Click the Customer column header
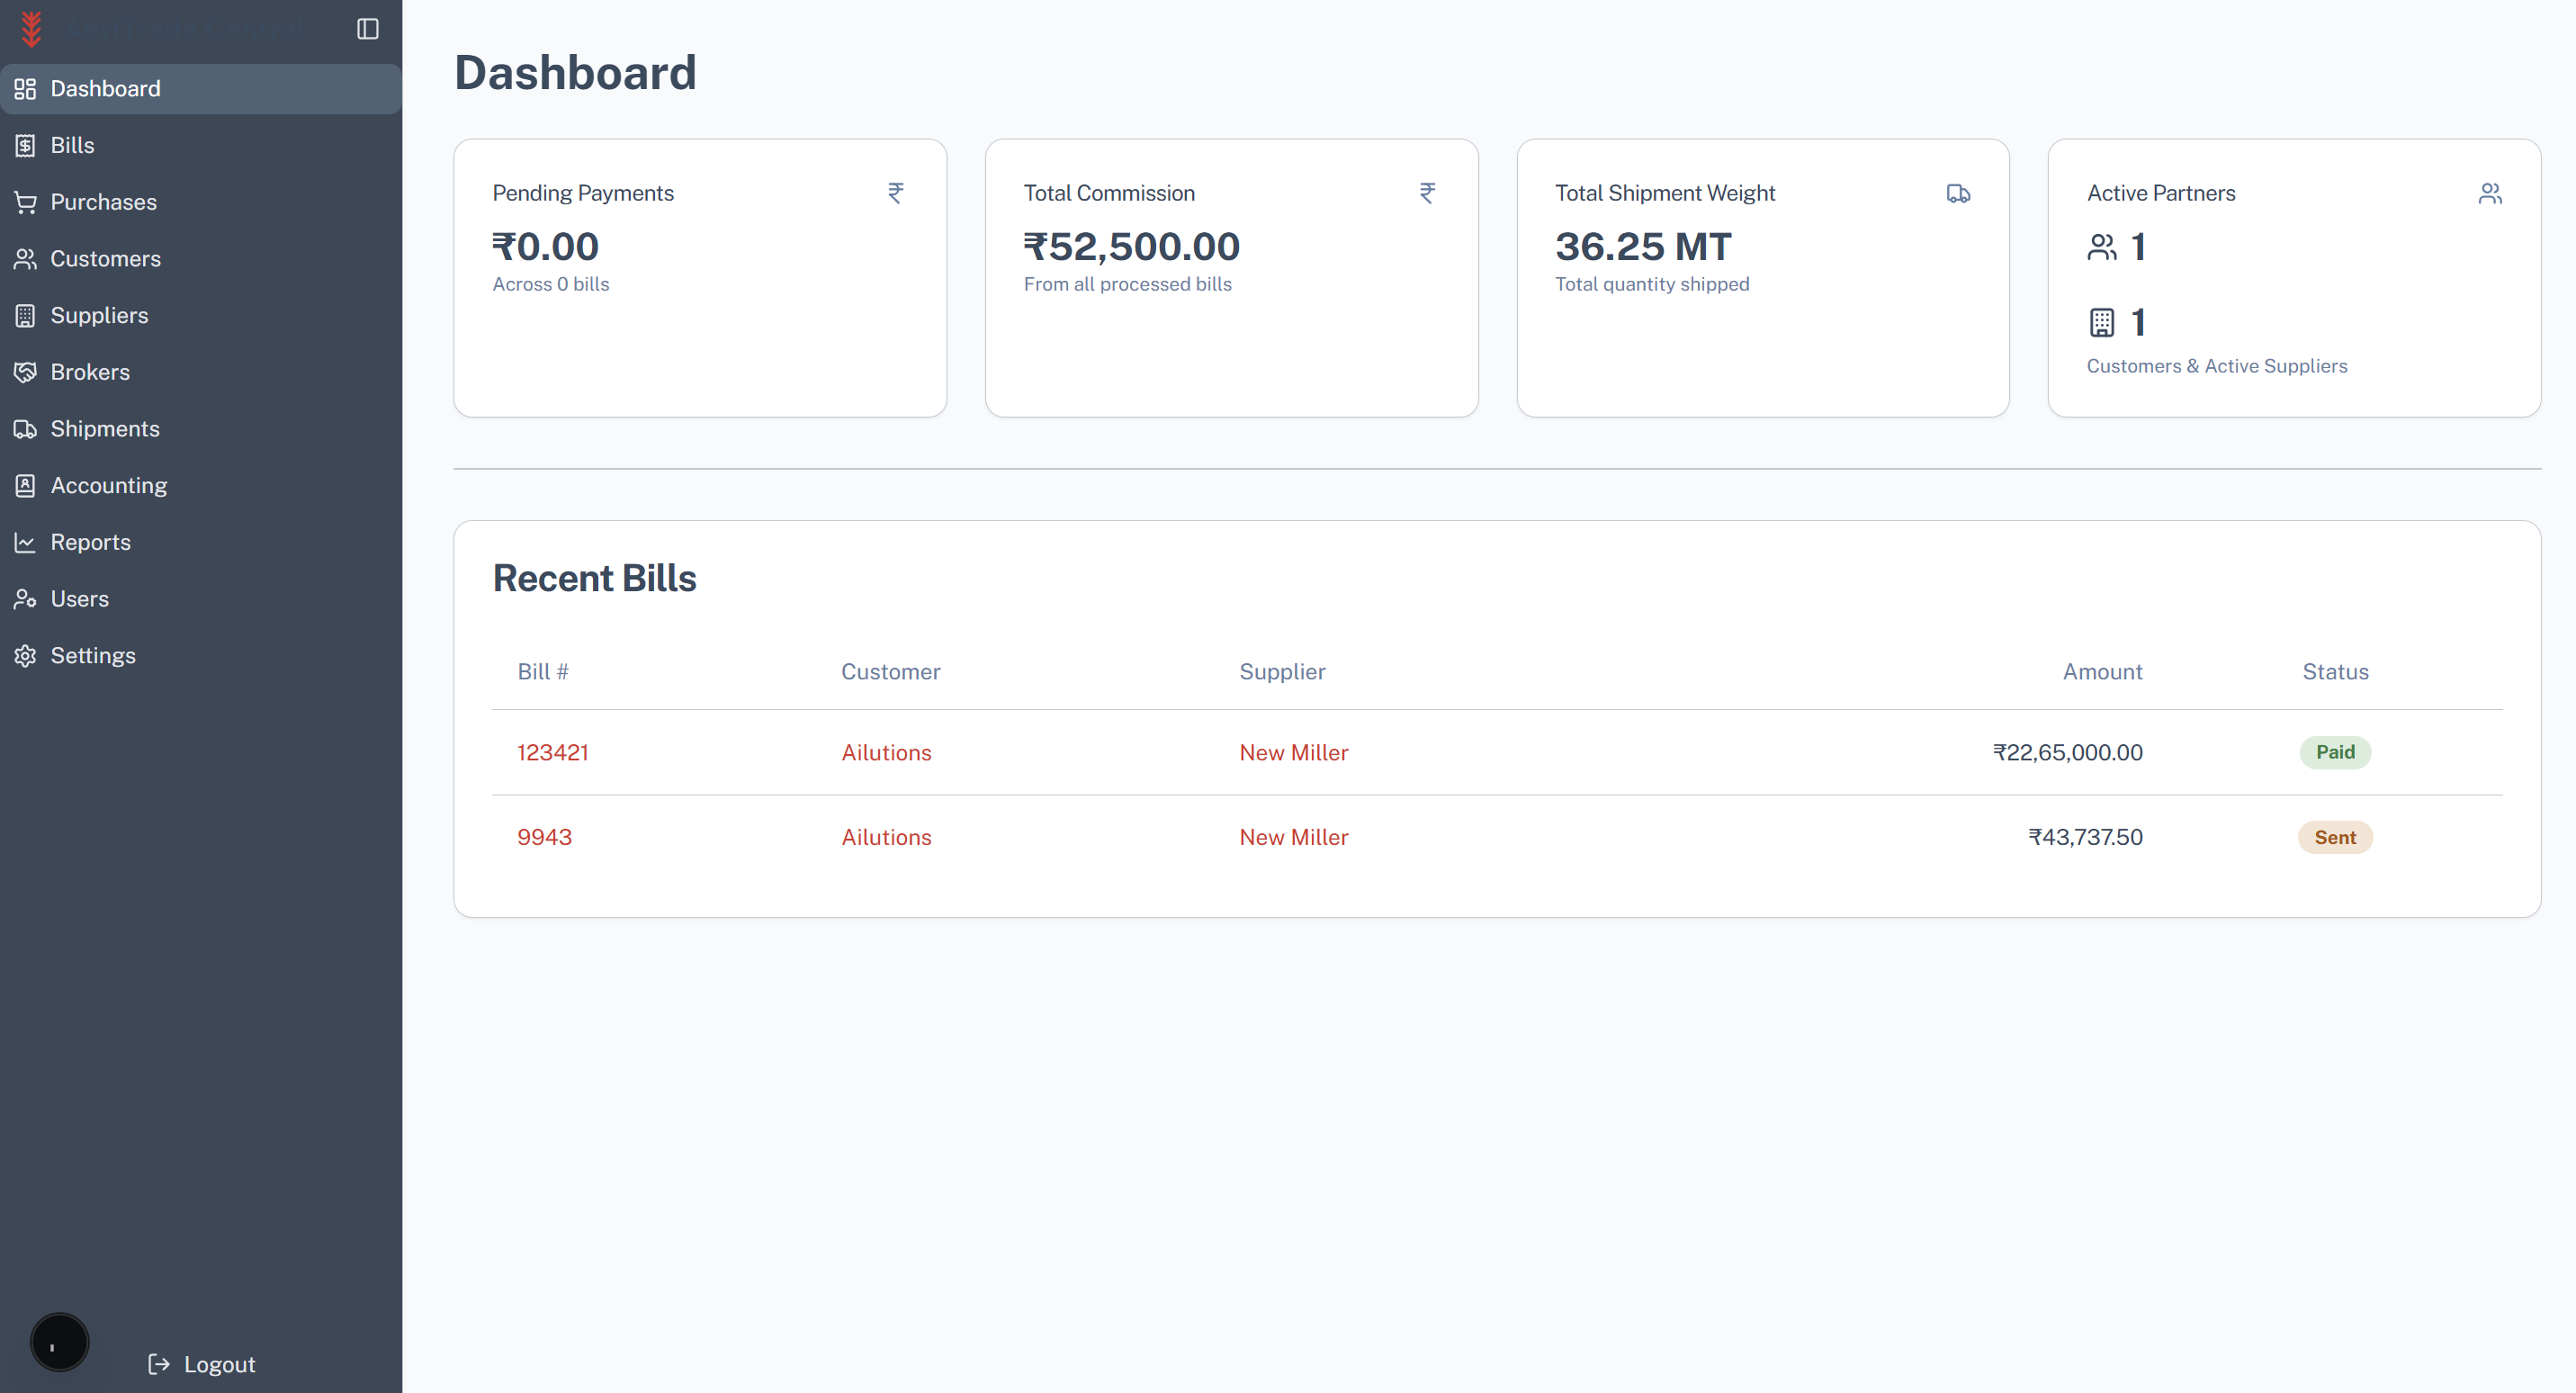The image size is (2576, 1393). [890, 672]
